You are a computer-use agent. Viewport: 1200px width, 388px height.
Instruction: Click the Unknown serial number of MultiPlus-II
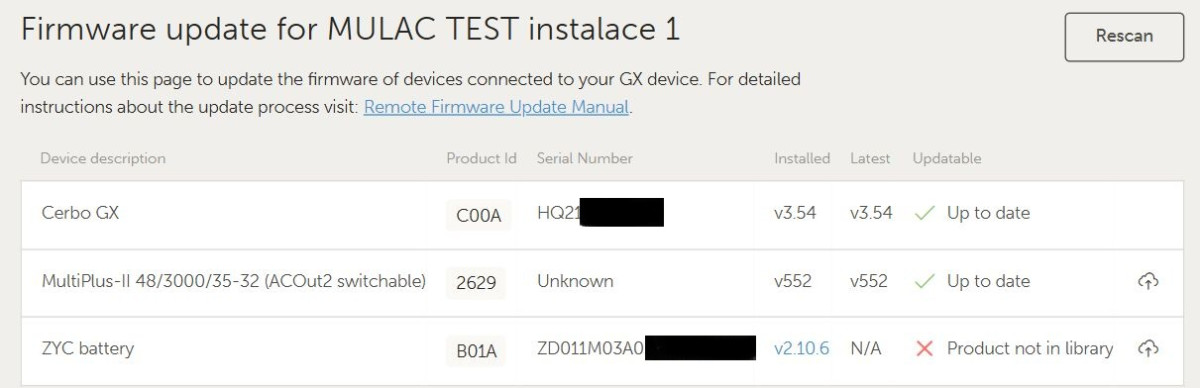(575, 281)
